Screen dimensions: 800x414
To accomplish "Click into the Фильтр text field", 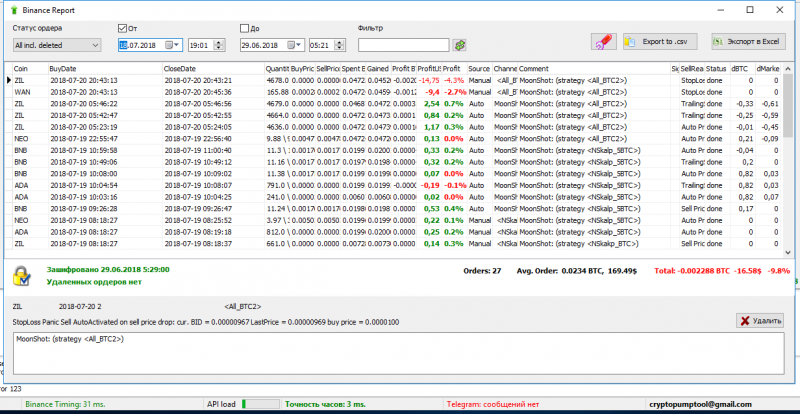I will [x=404, y=45].
